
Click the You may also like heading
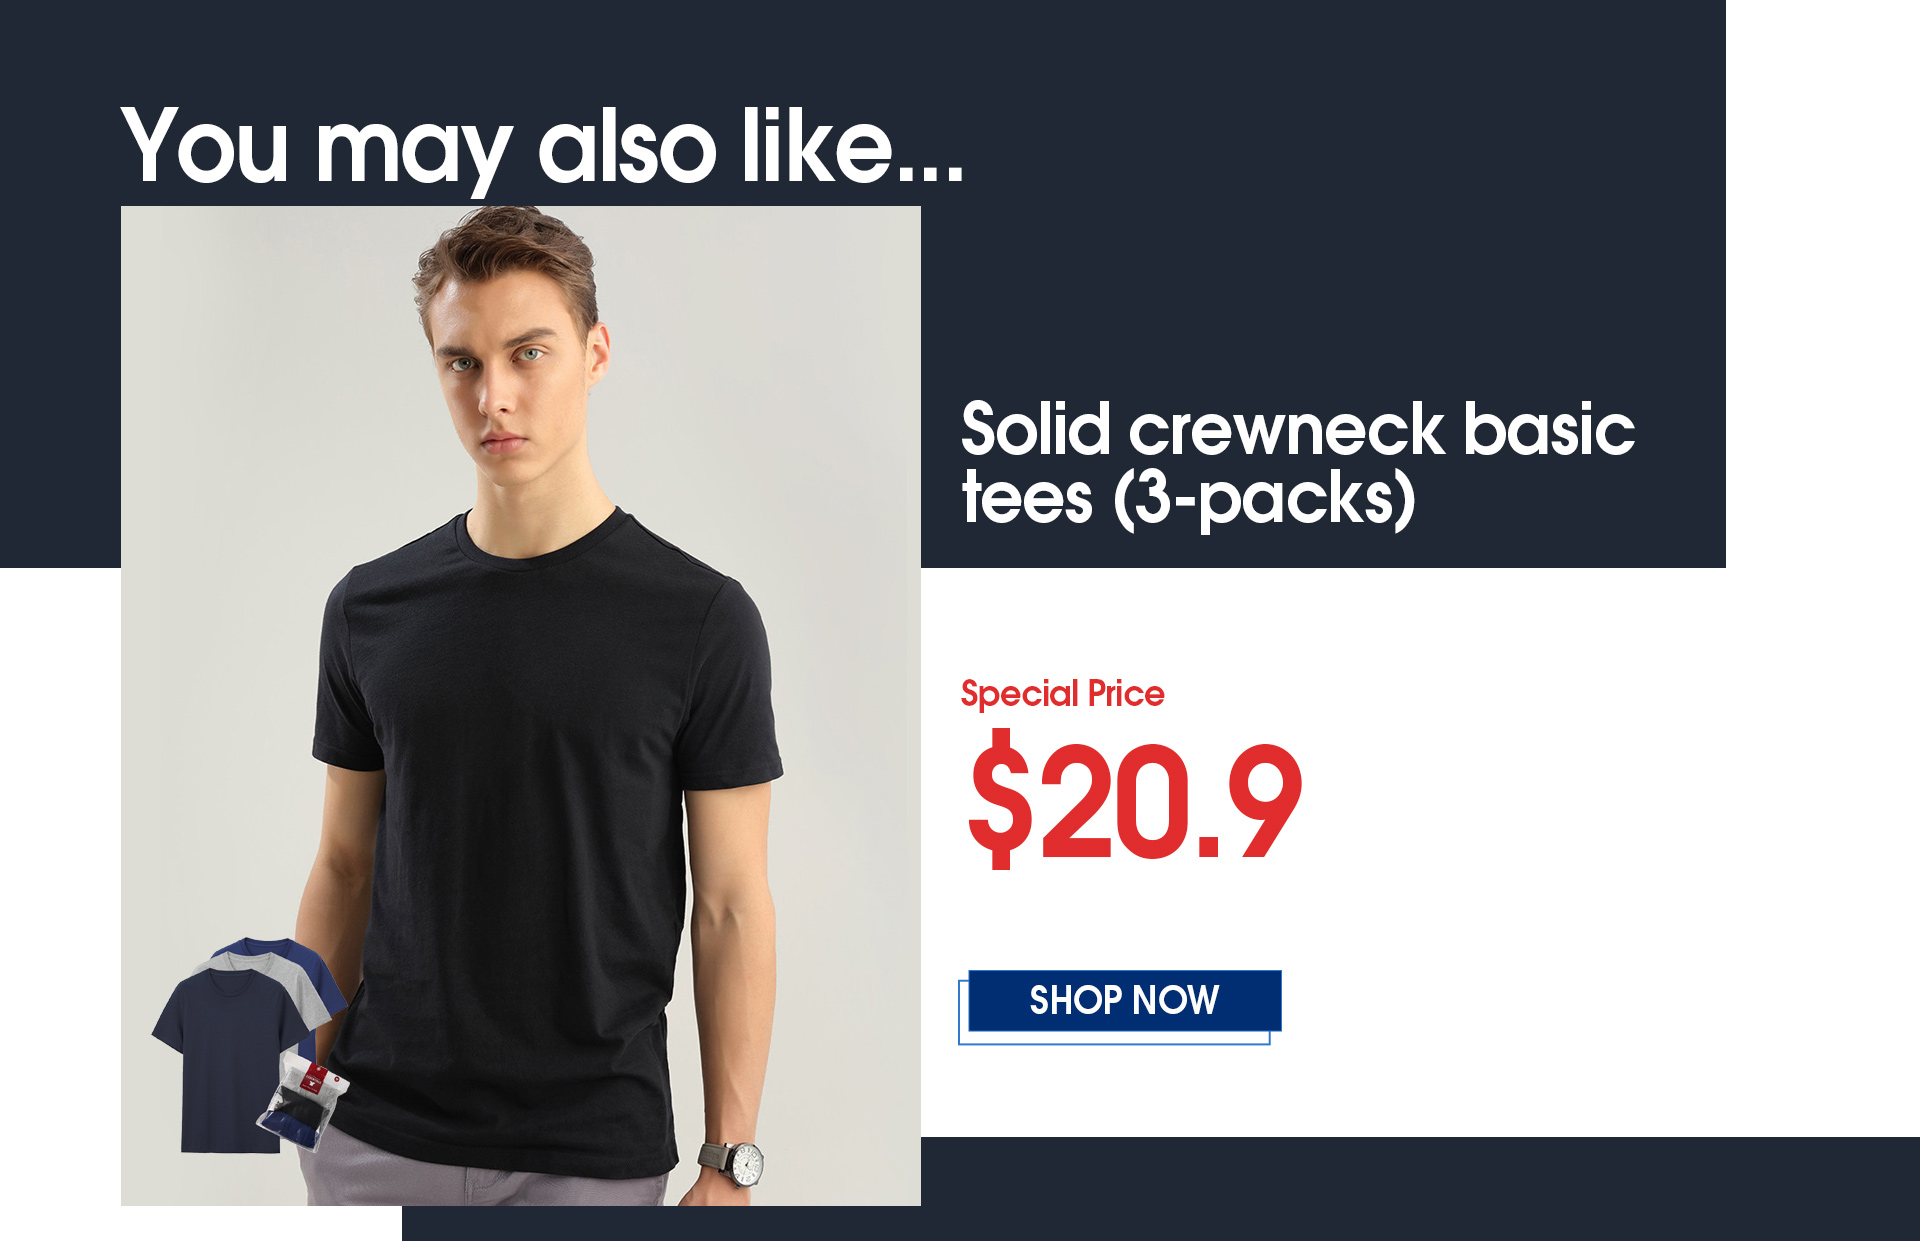542,147
